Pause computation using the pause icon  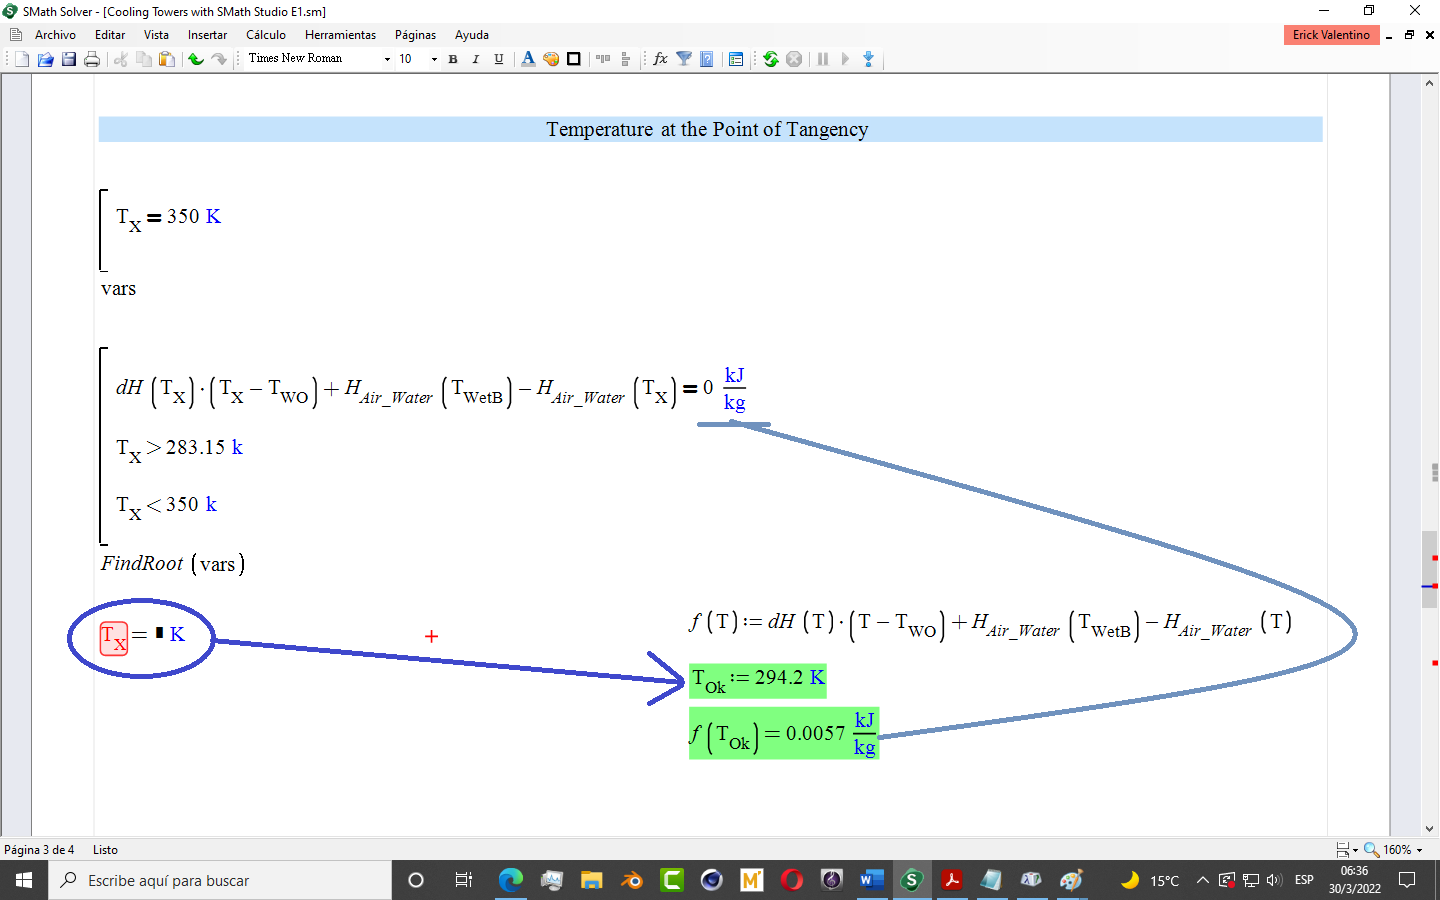coord(822,59)
